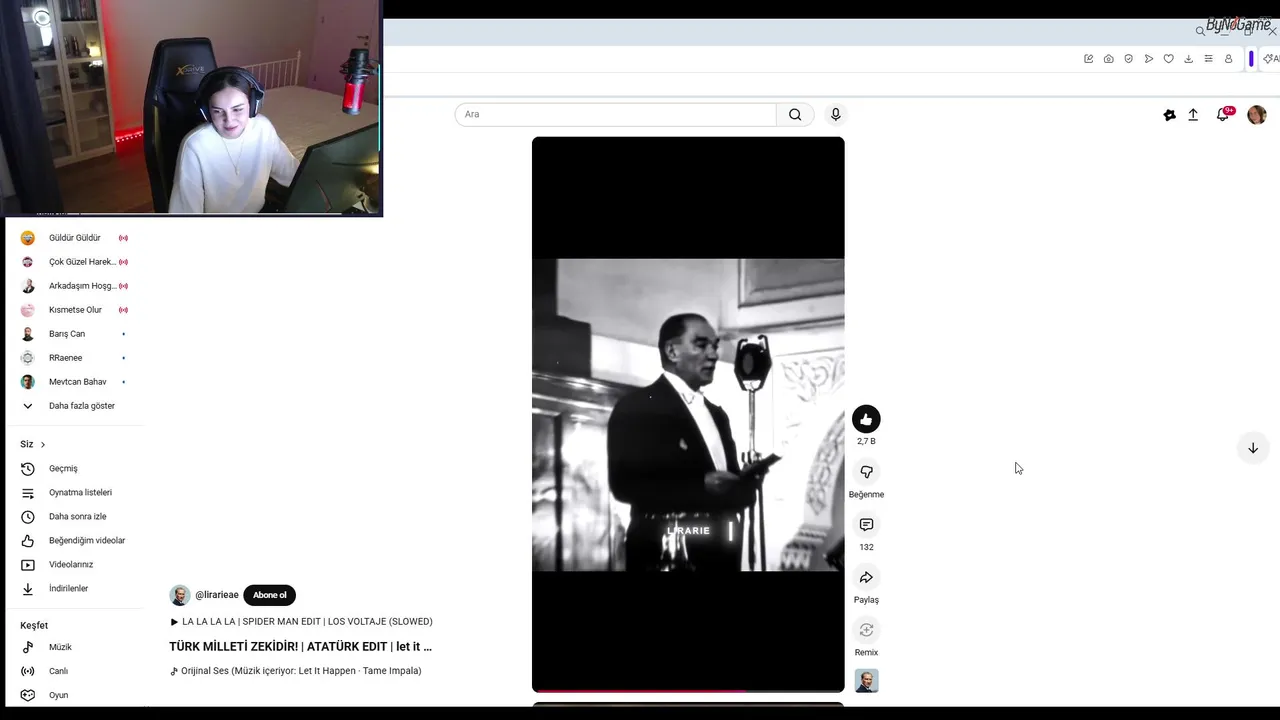Go to the next Short with the down arrow
The image size is (1280, 720).
1253,448
